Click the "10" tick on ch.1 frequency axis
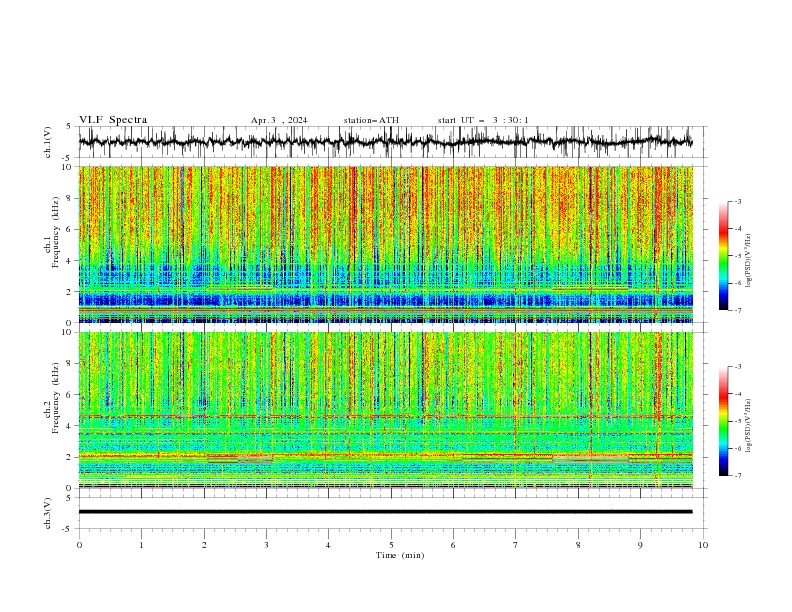This screenshot has width=792, height=612. coord(69,167)
